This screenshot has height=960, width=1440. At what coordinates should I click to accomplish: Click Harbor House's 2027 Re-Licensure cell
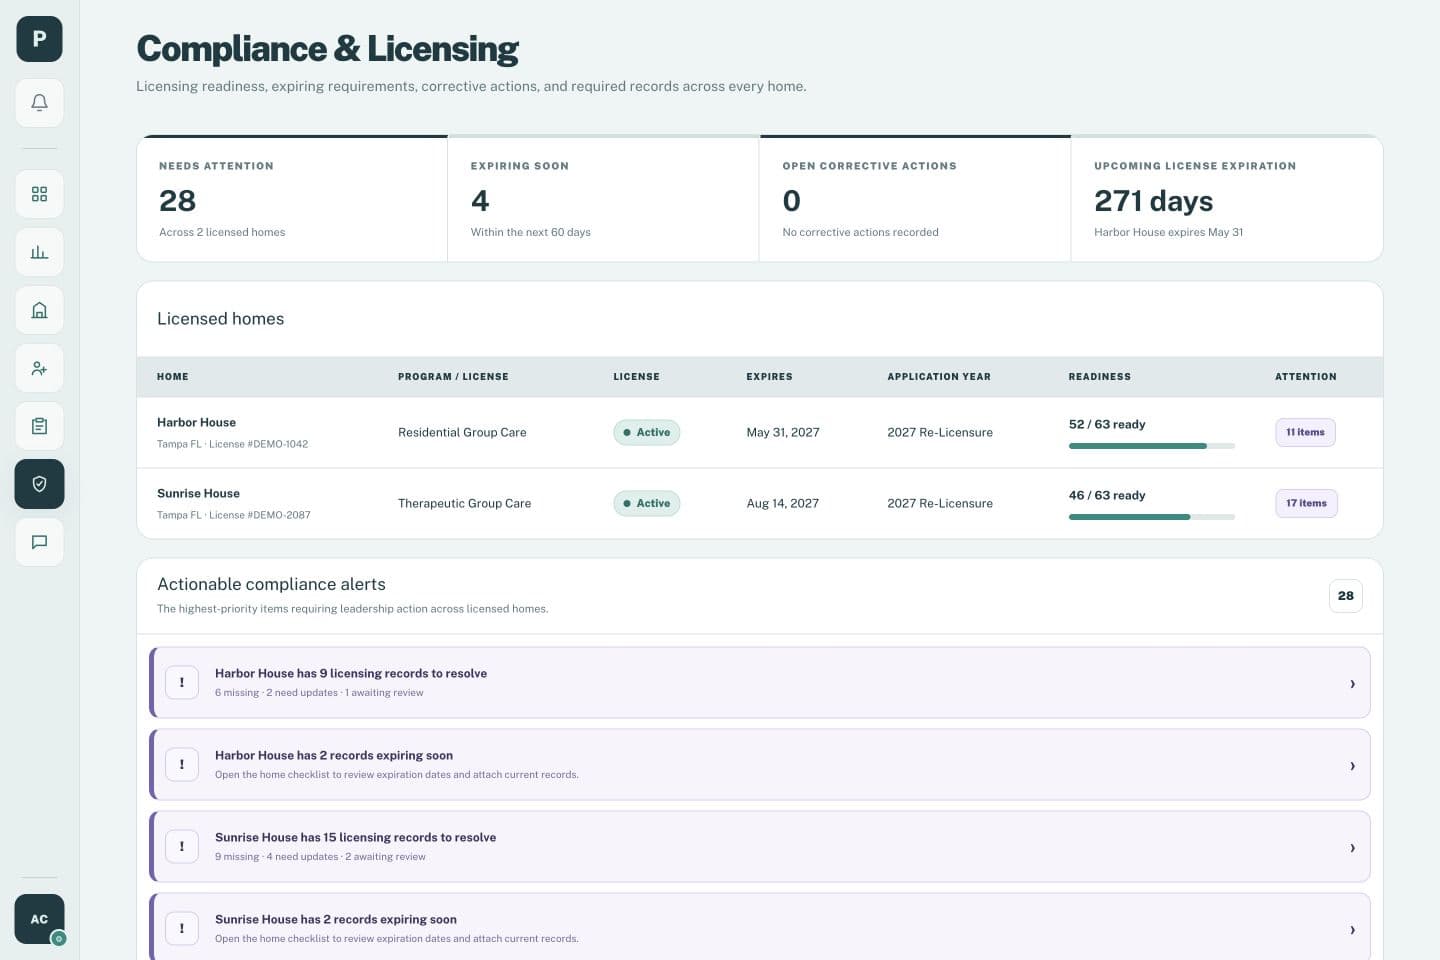point(940,432)
